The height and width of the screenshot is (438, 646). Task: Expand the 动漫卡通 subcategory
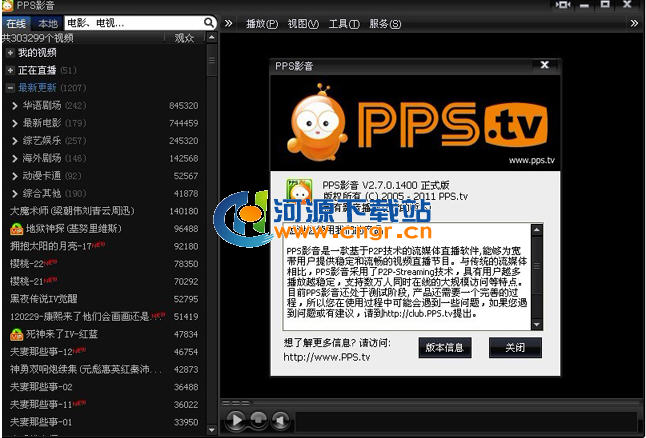coord(15,176)
